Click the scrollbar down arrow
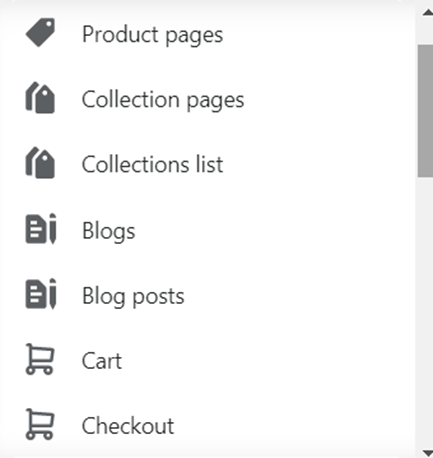The image size is (433, 458). tap(428, 453)
